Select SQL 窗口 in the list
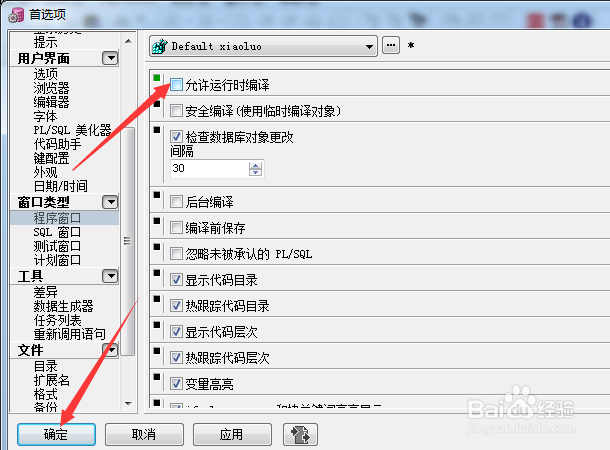 pos(57,232)
